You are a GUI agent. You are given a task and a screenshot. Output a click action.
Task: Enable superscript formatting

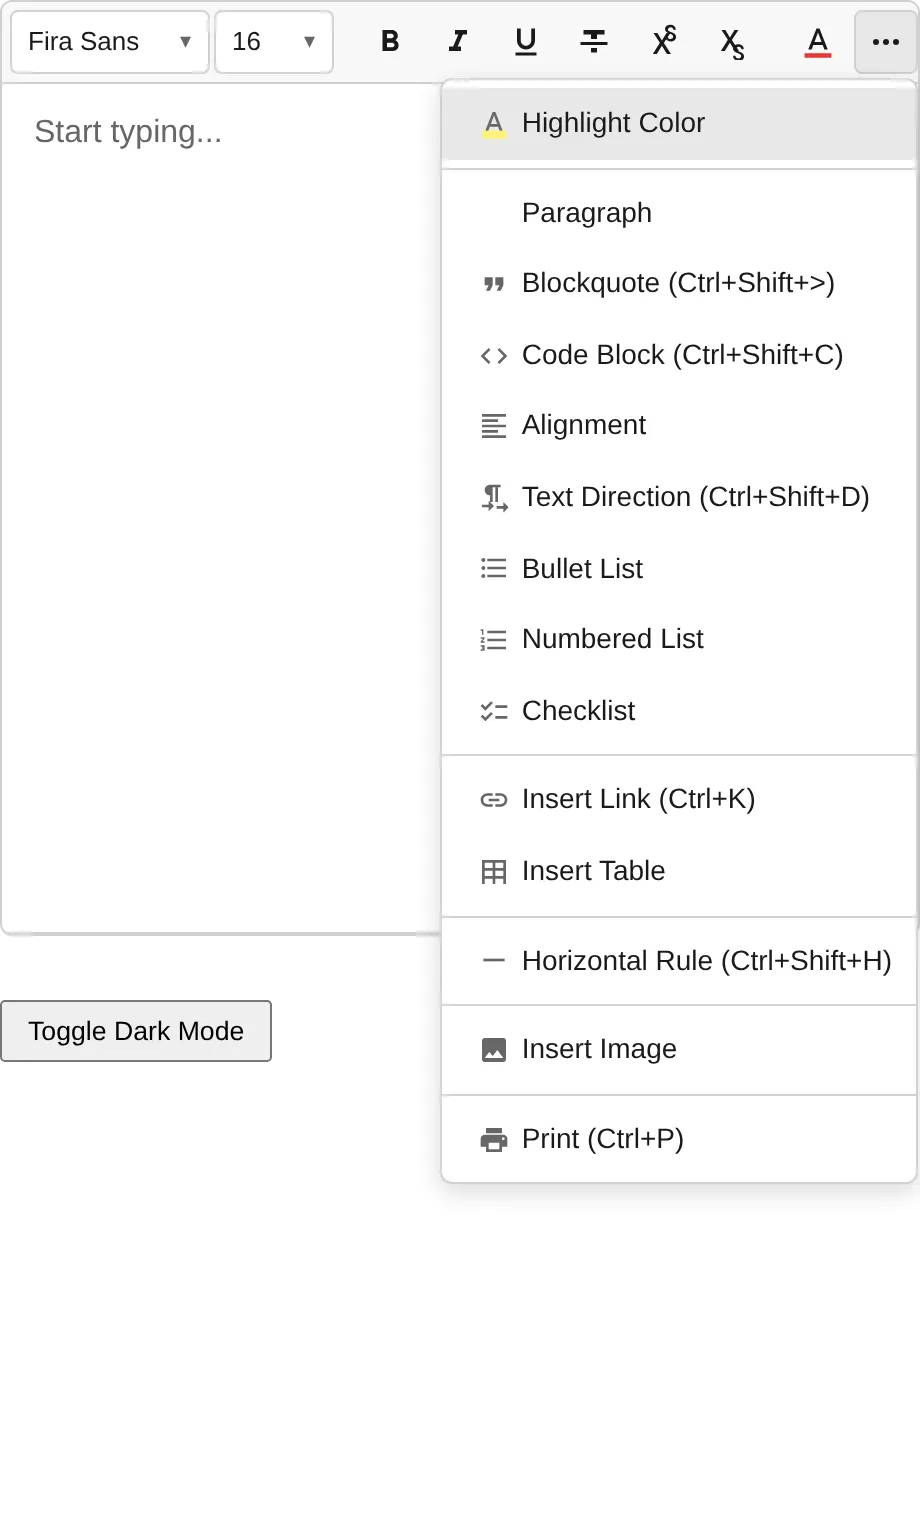click(663, 41)
